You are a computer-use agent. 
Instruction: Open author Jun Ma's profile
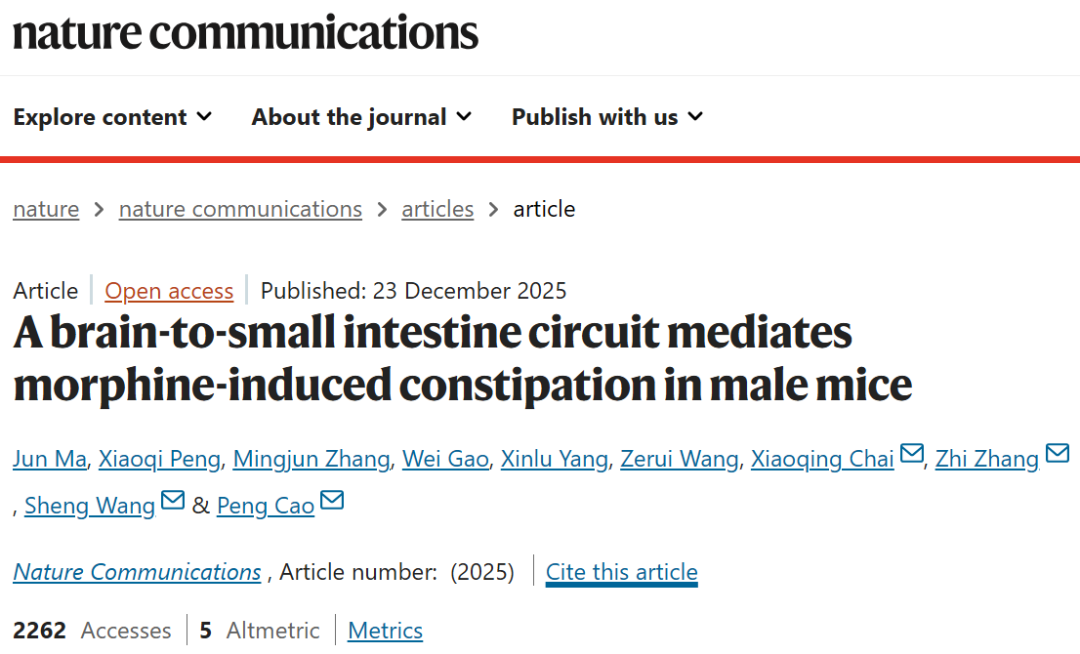point(50,459)
